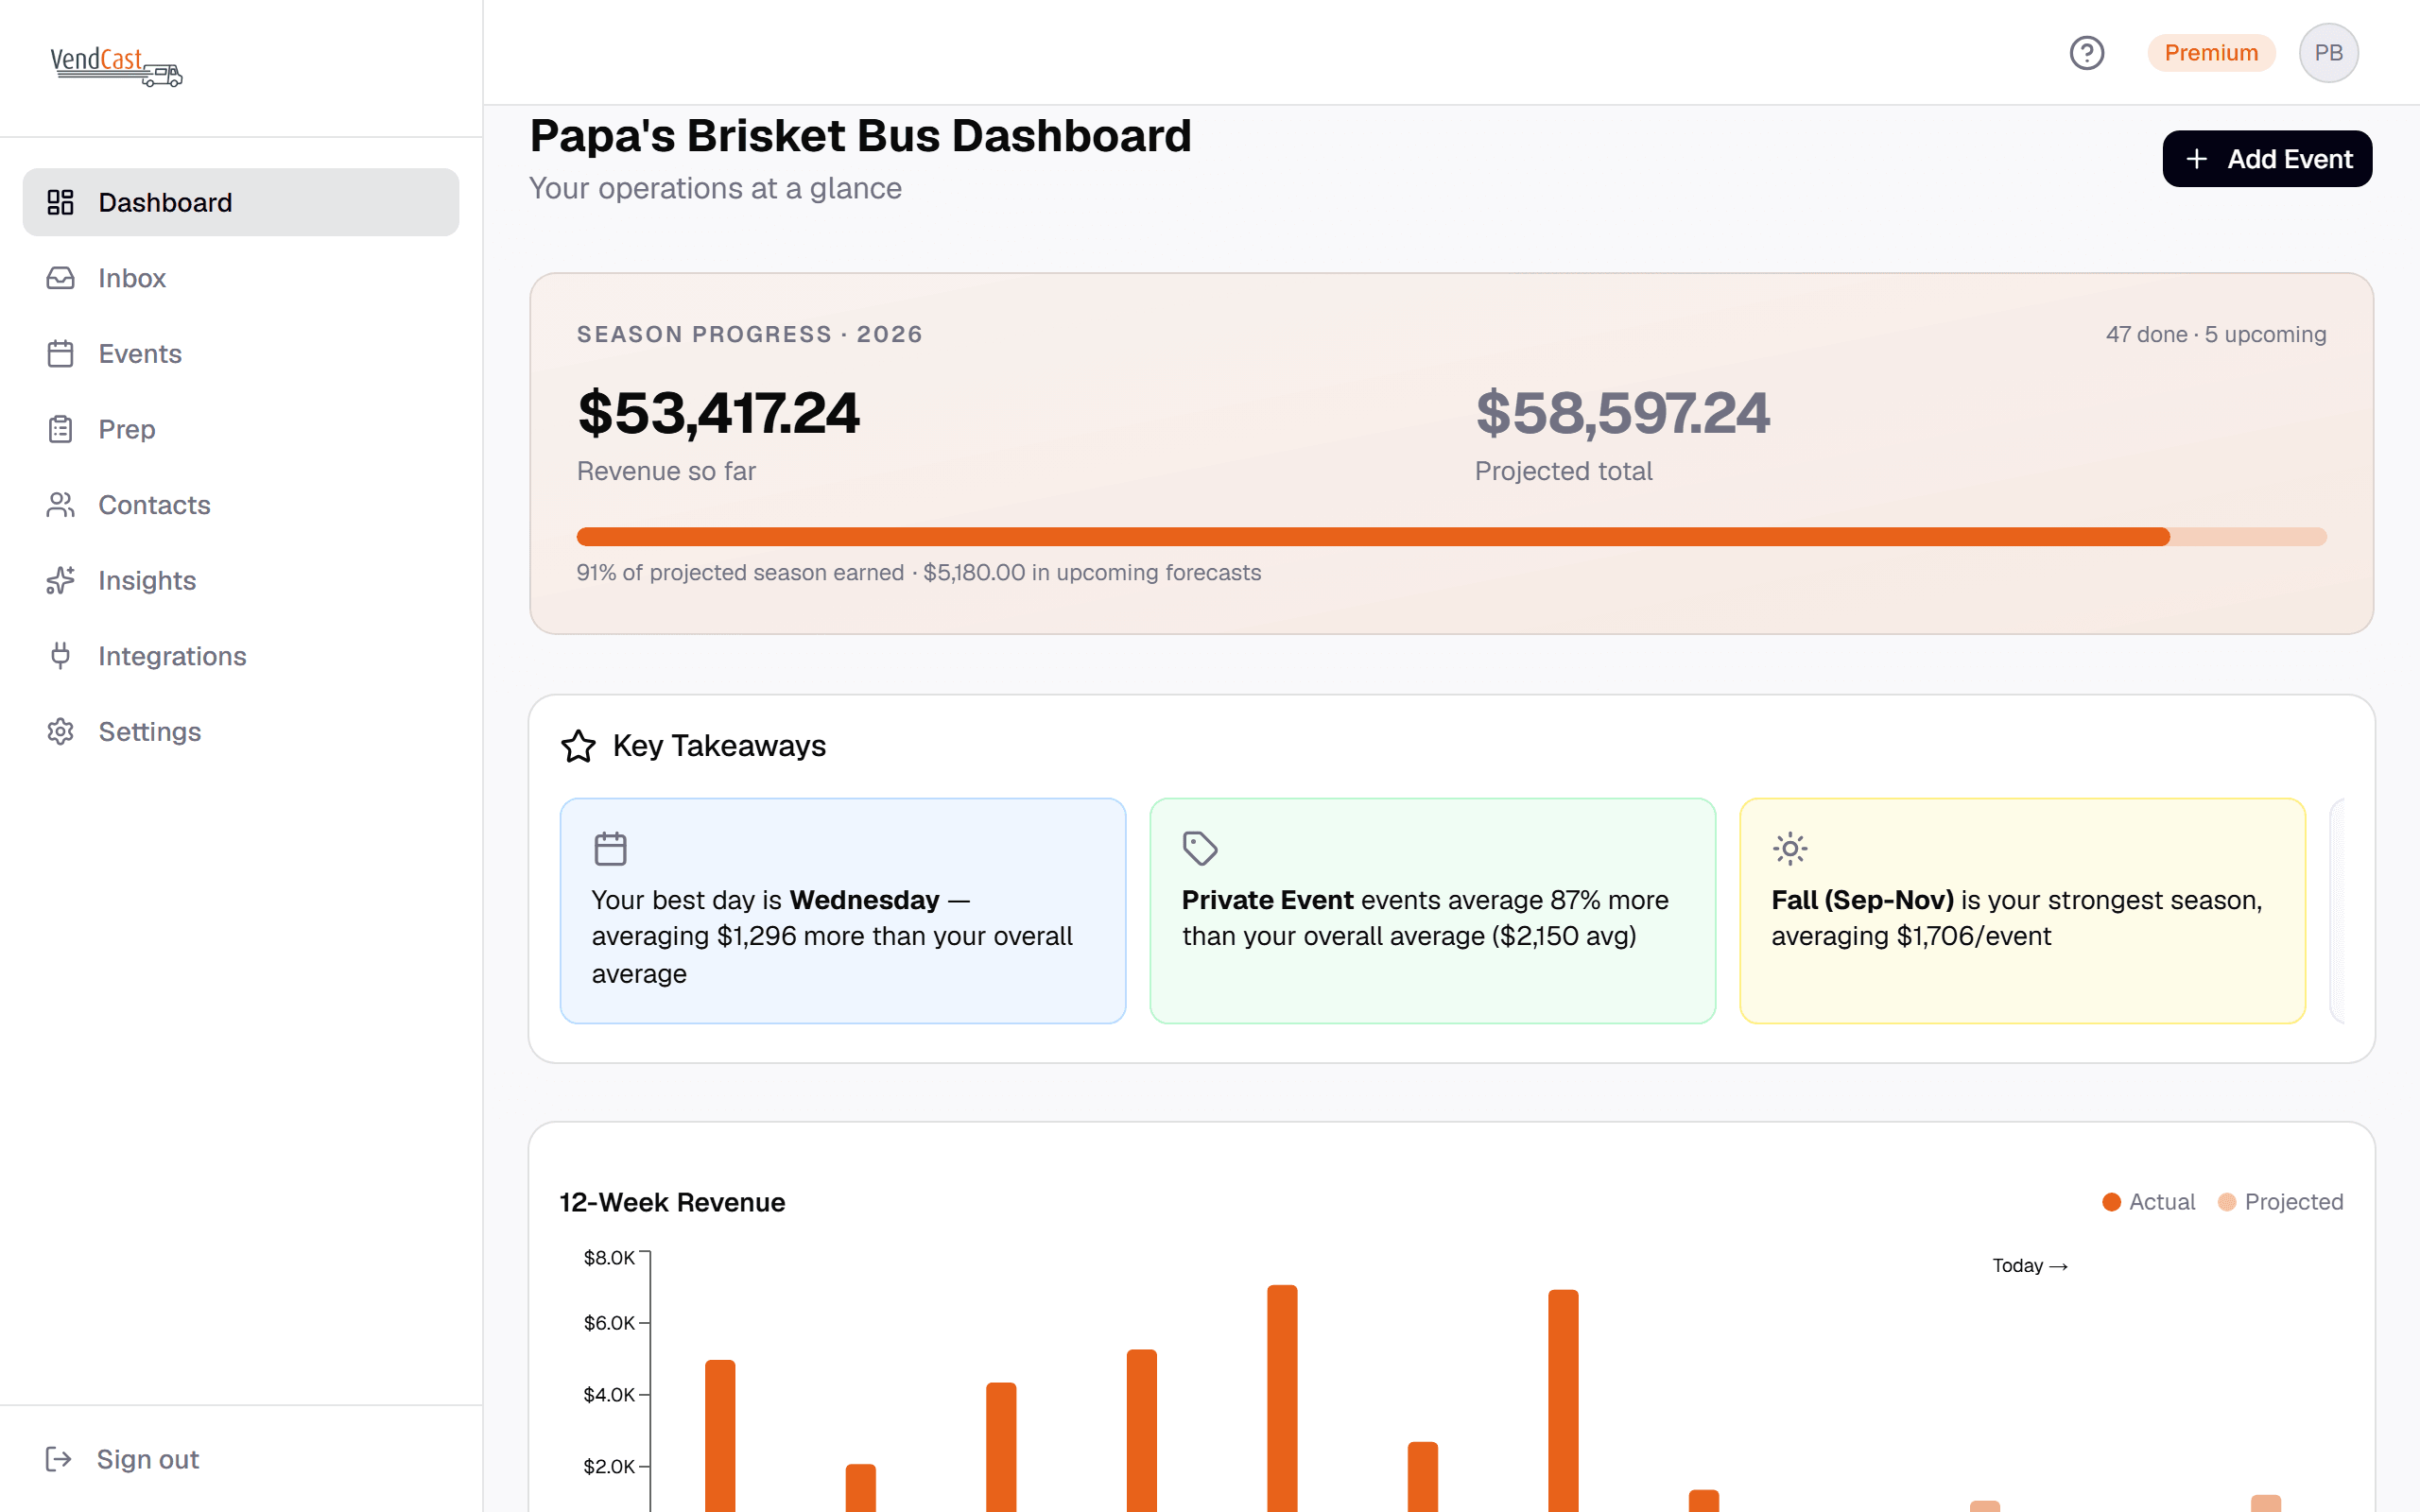This screenshot has width=2420, height=1512.
Task: Click the Actual legend color dot
Action: (x=2112, y=1202)
